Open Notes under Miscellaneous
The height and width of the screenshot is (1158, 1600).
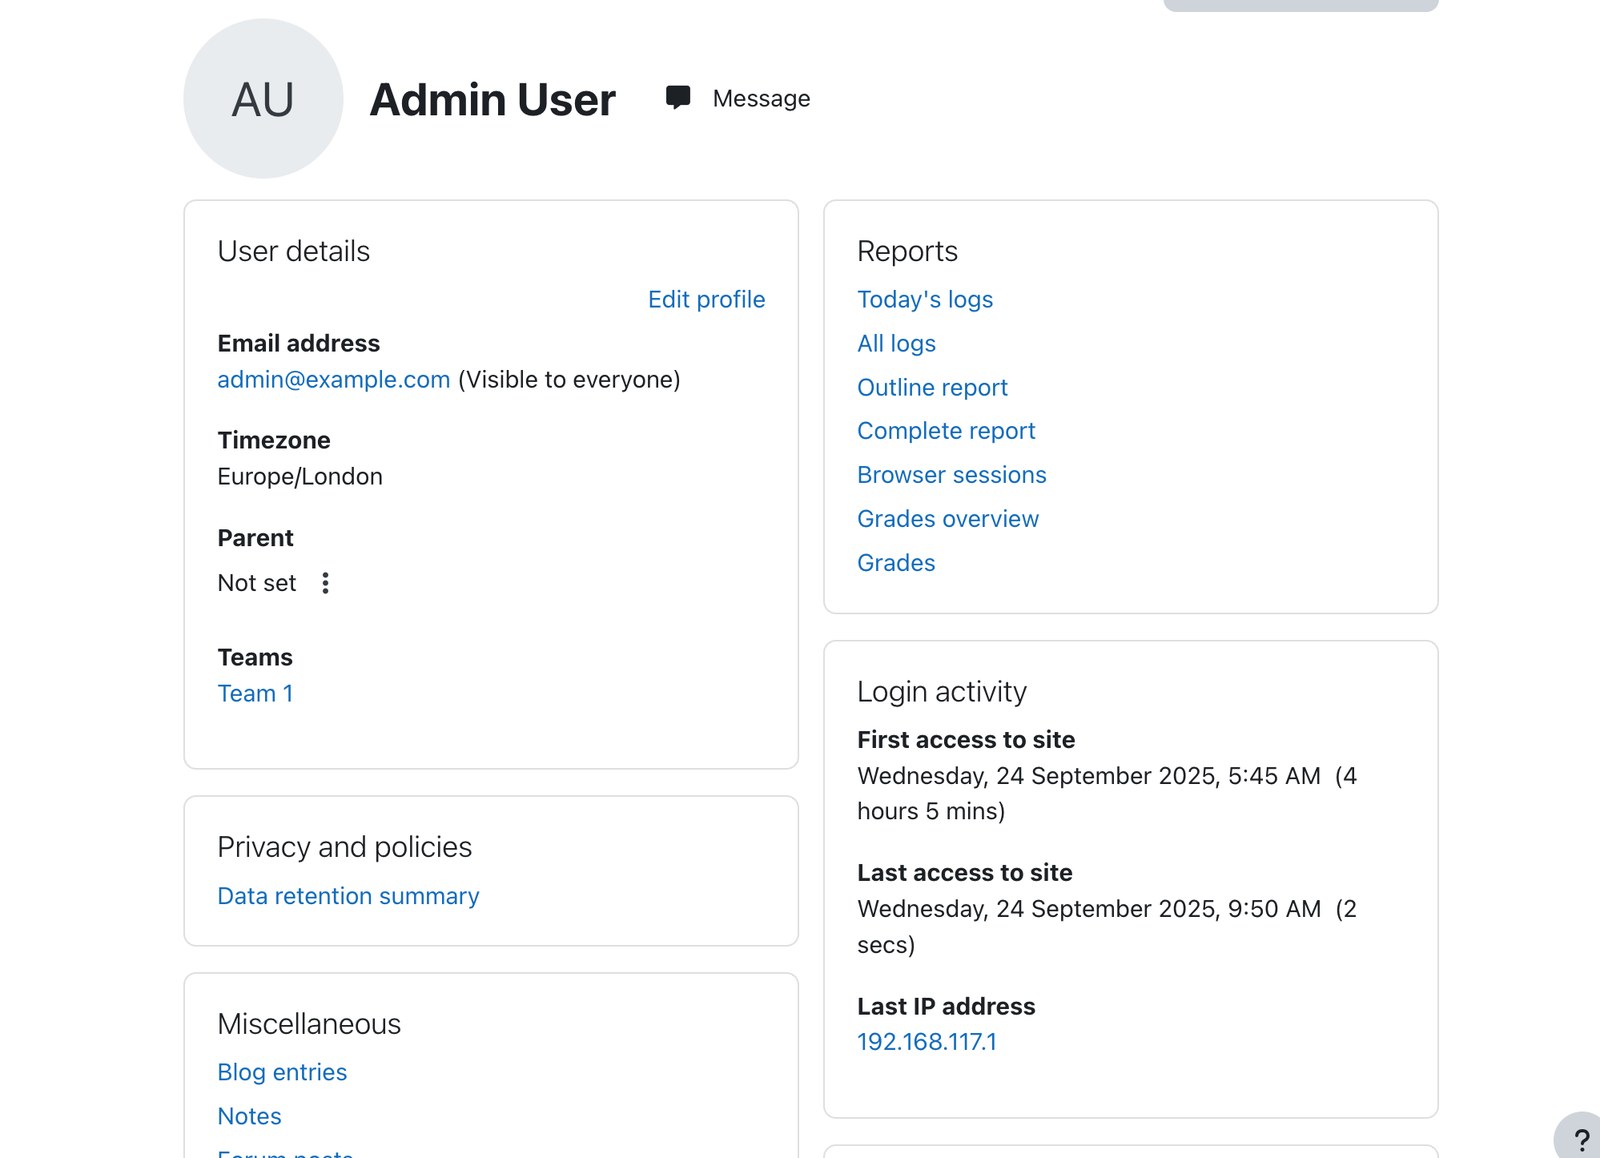[x=249, y=1115]
